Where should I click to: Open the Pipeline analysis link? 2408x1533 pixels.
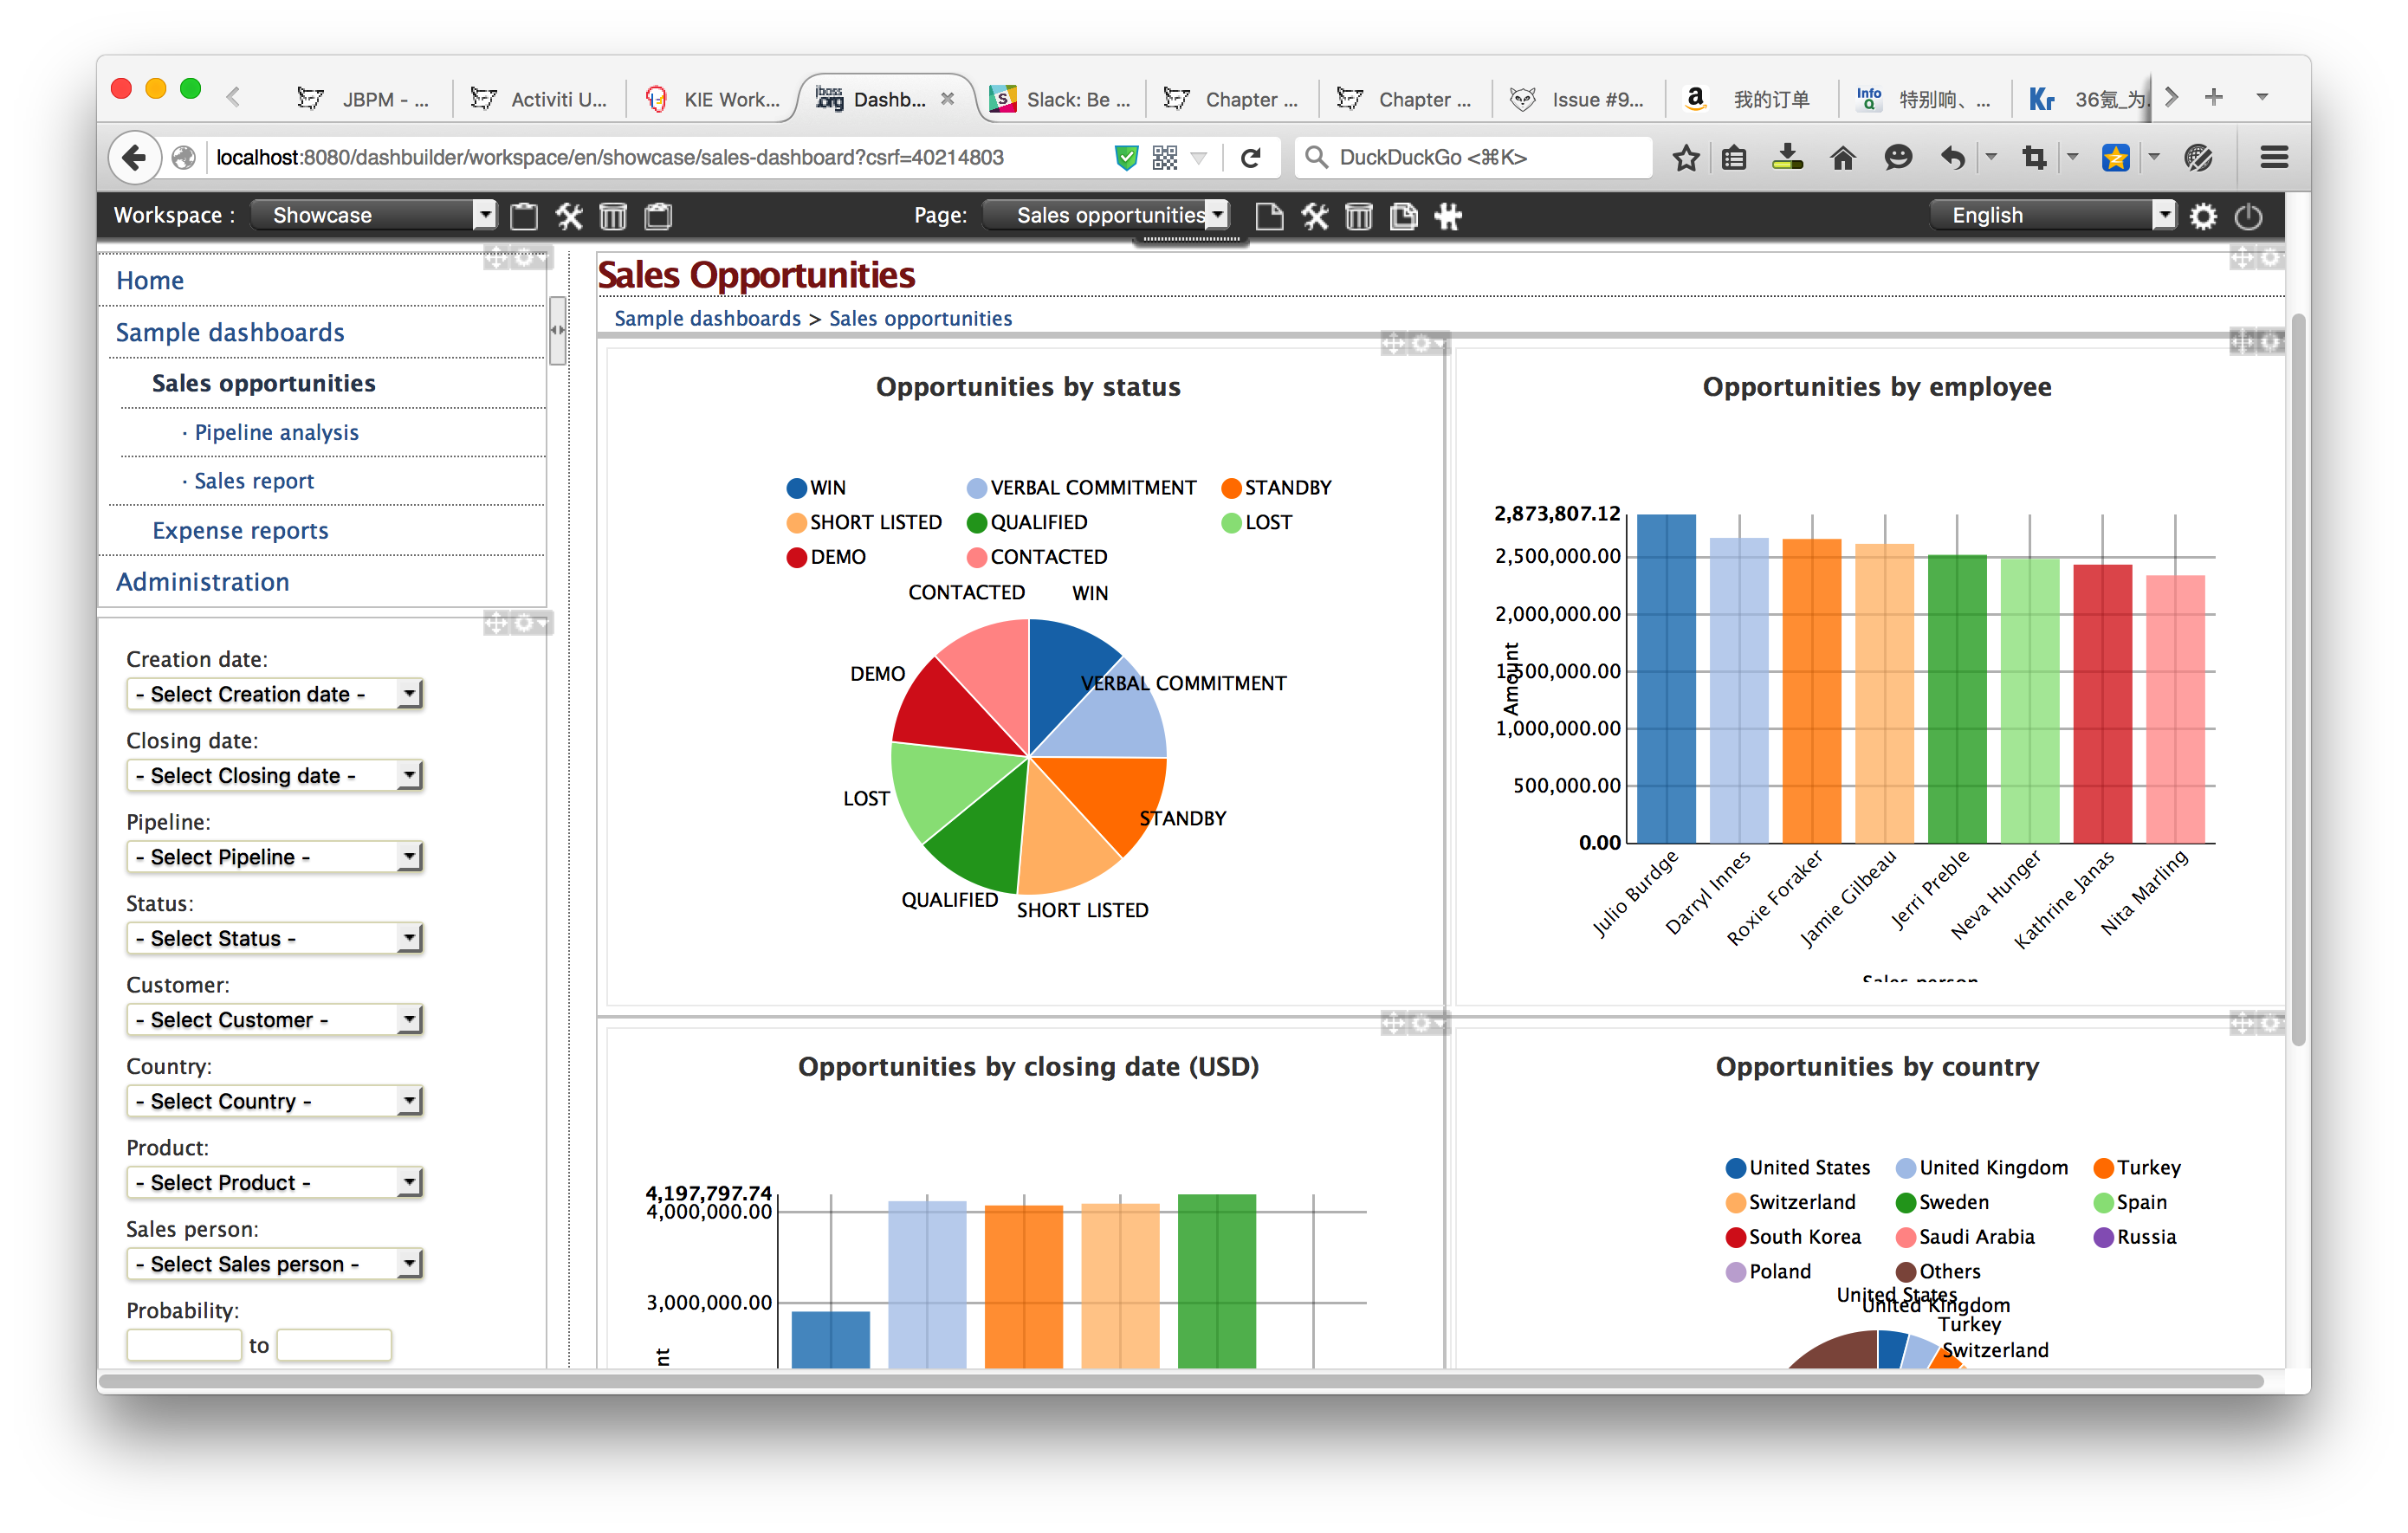coord(276,432)
